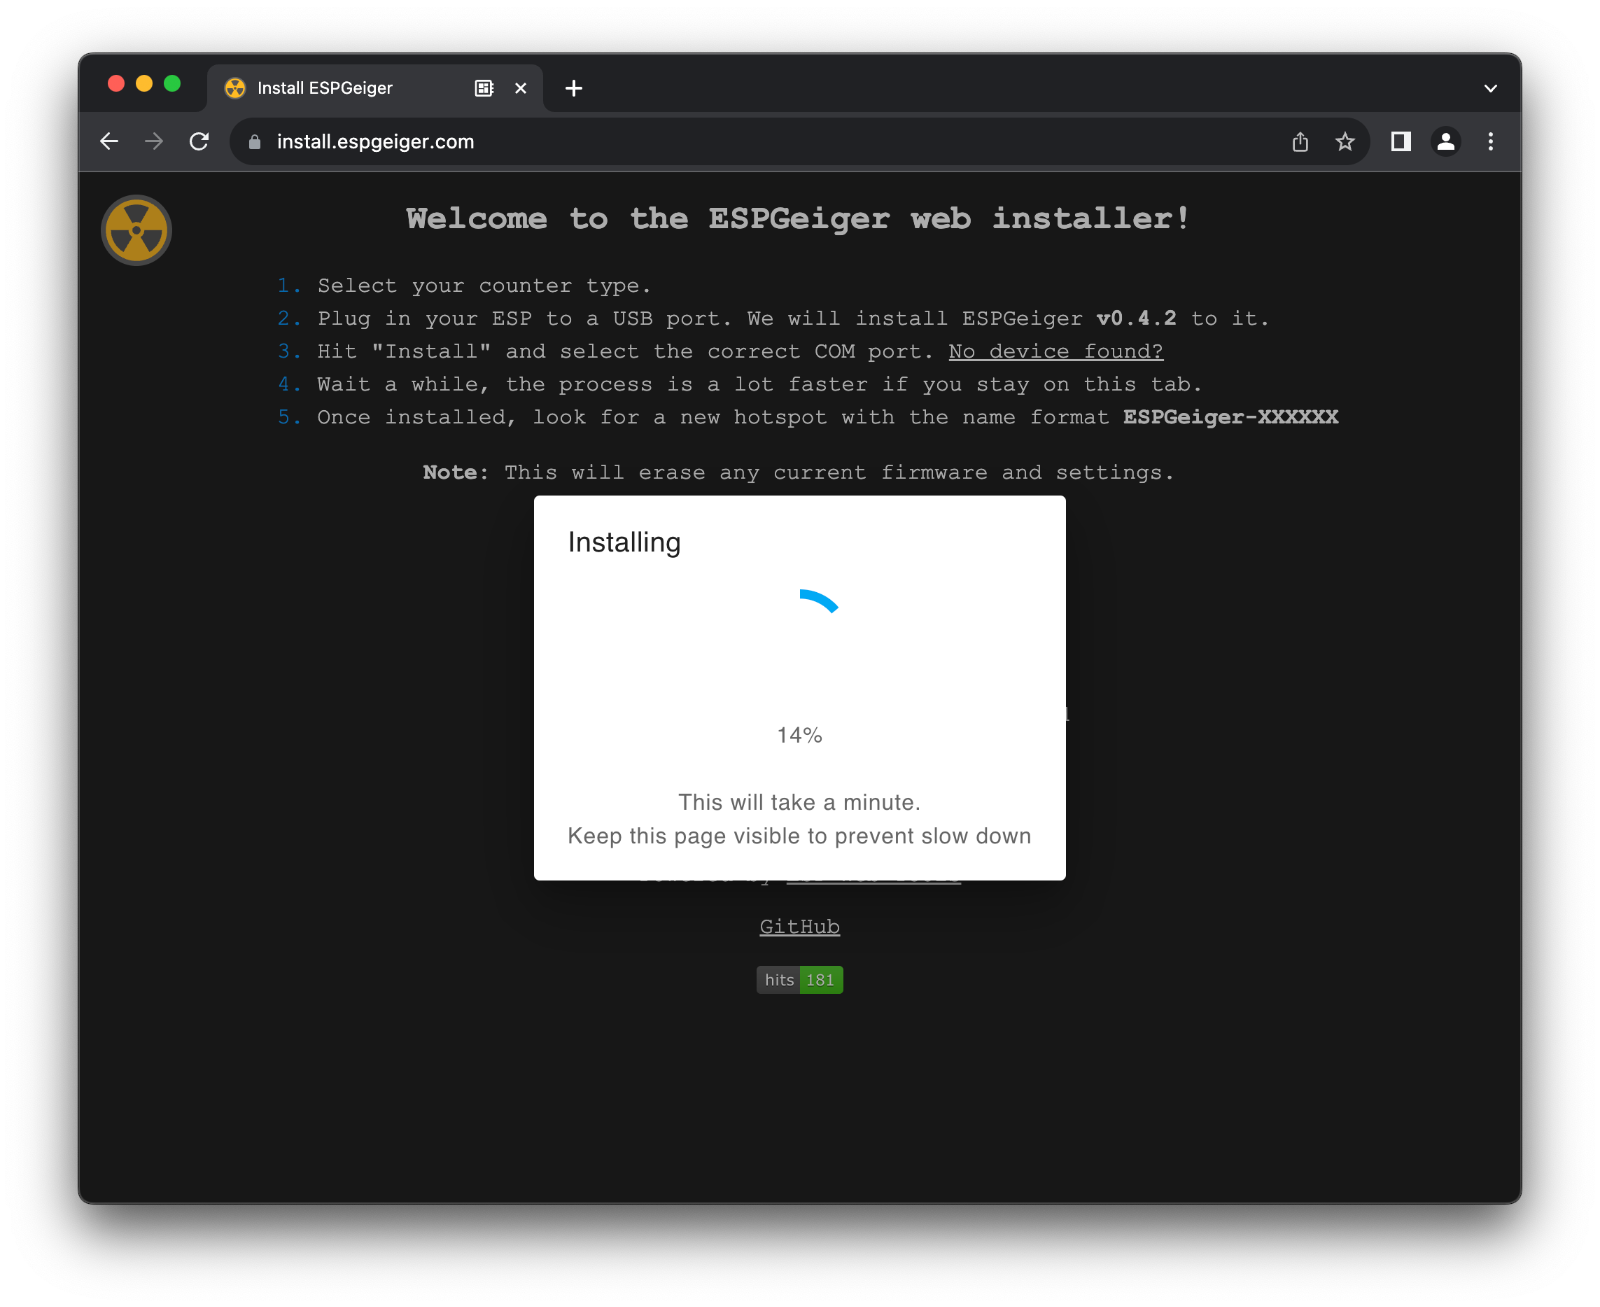Bookmark this page with star icon
1600x1307 pixels.
1345,142
